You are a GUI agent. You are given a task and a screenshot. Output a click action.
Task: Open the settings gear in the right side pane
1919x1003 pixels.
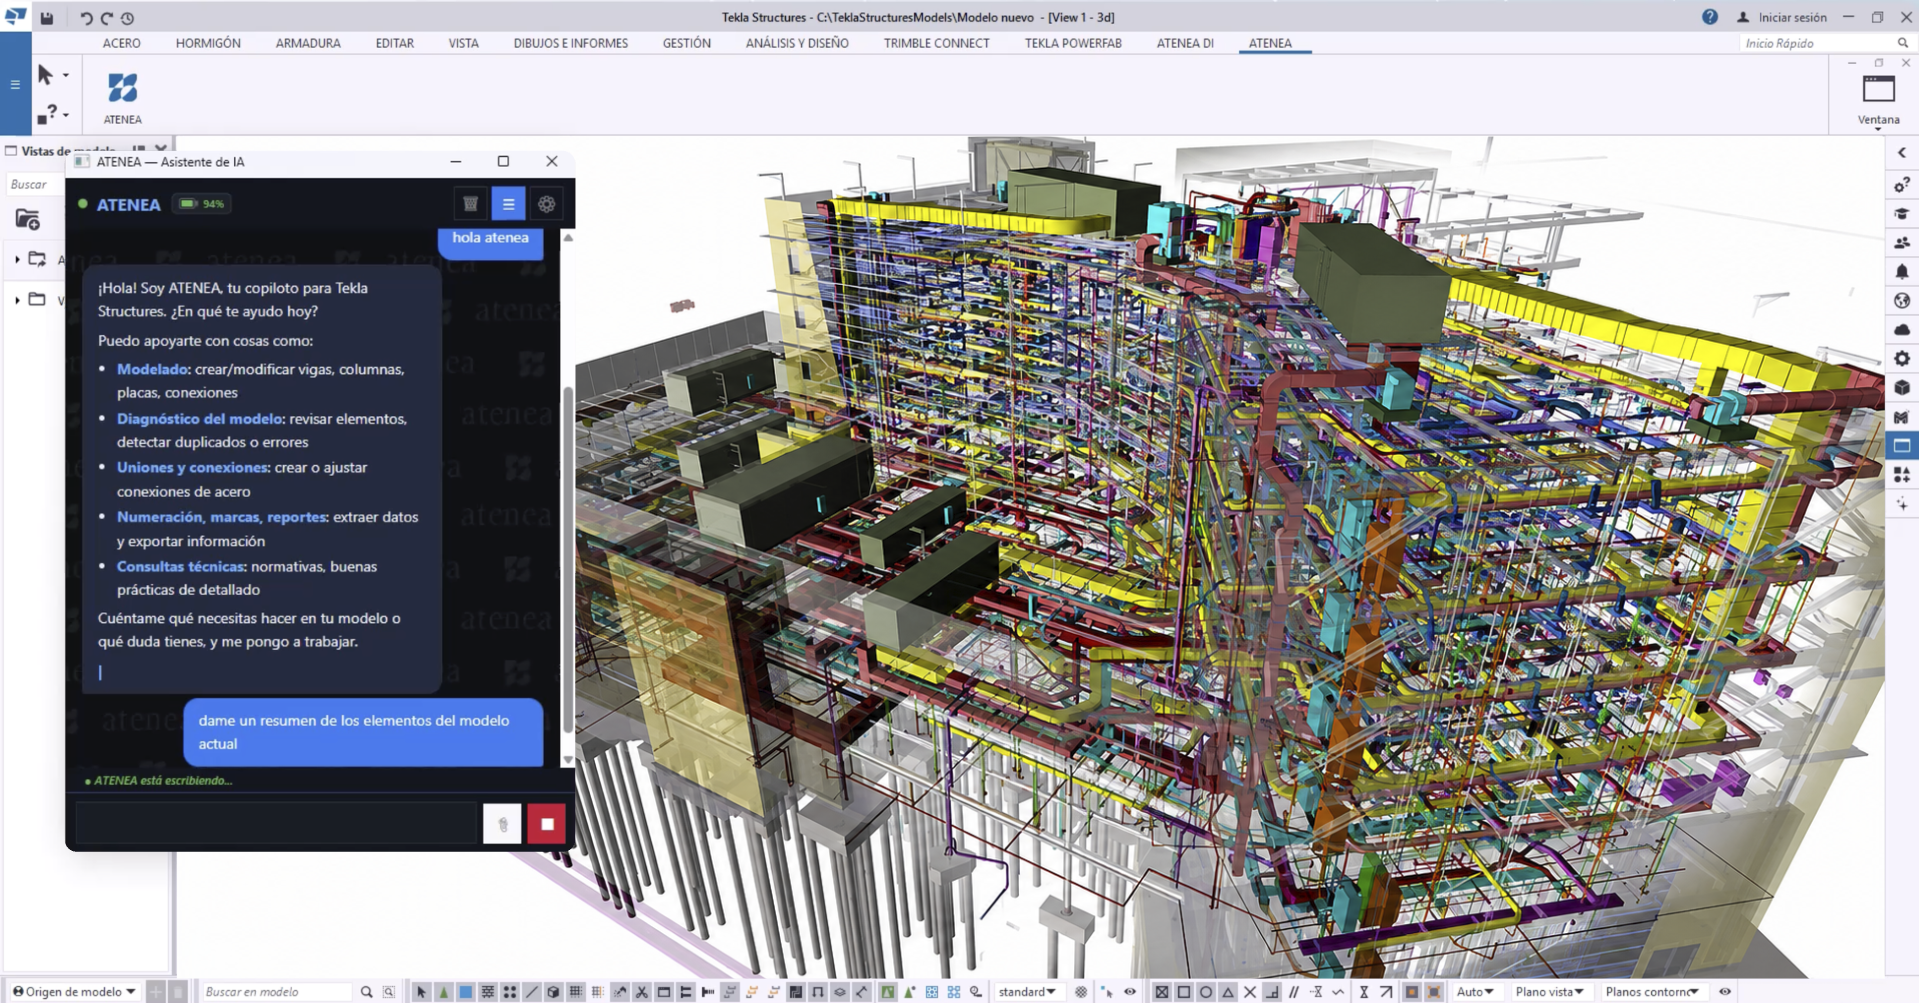(x=1902, y=358)
